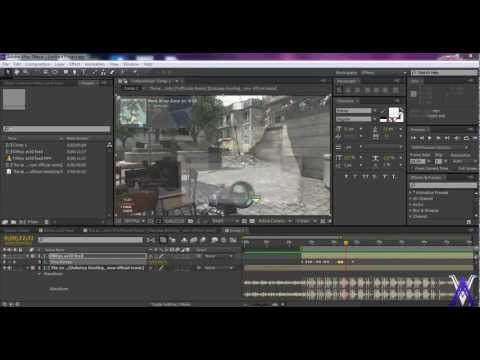Take snapshot with viewer camera icon

click(190, 221)
